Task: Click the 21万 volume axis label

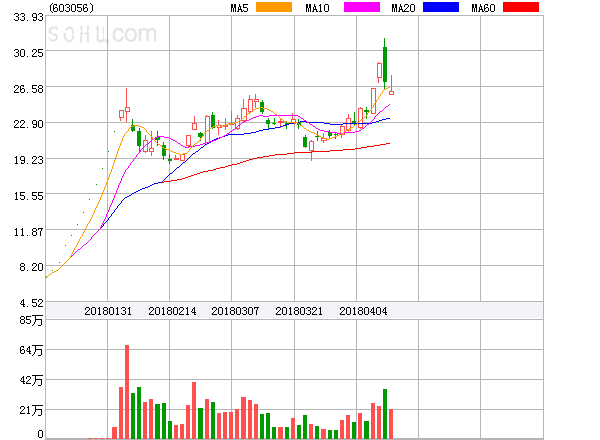Action: (x=31, y=411)
